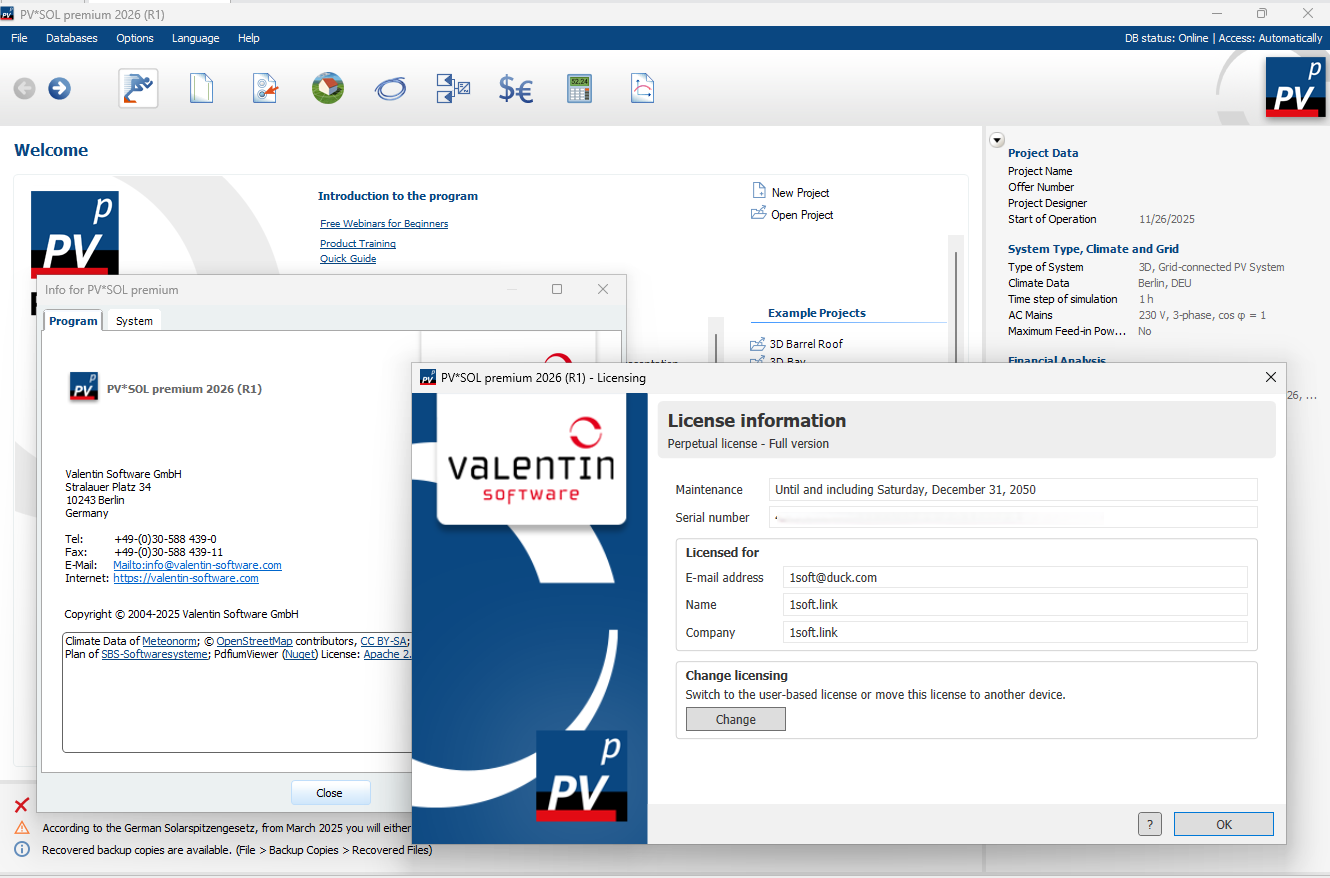Open the Options menu
1330x878 pixels.
pos(135,38)
